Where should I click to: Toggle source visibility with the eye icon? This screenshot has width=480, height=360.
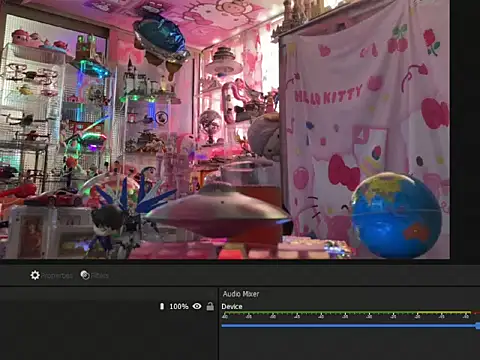coord(197,306)
